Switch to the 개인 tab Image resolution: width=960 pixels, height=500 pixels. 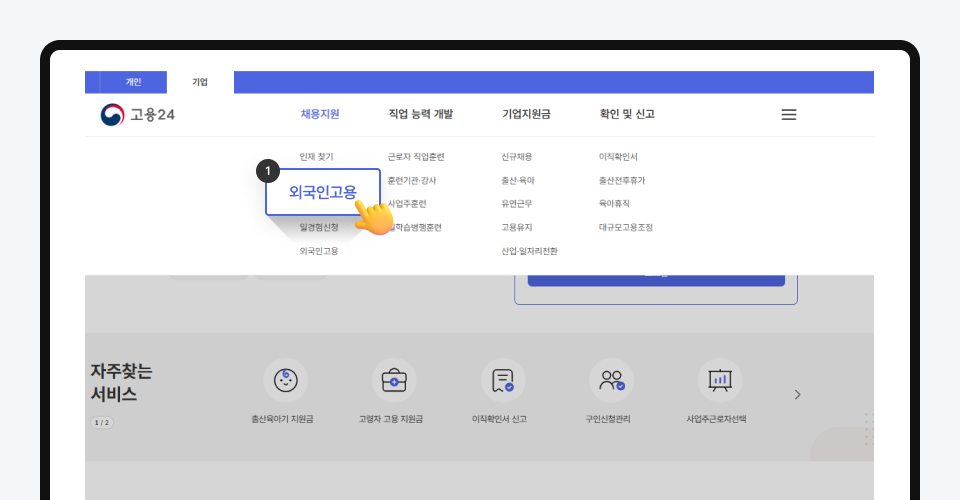[x=133, y=82]
